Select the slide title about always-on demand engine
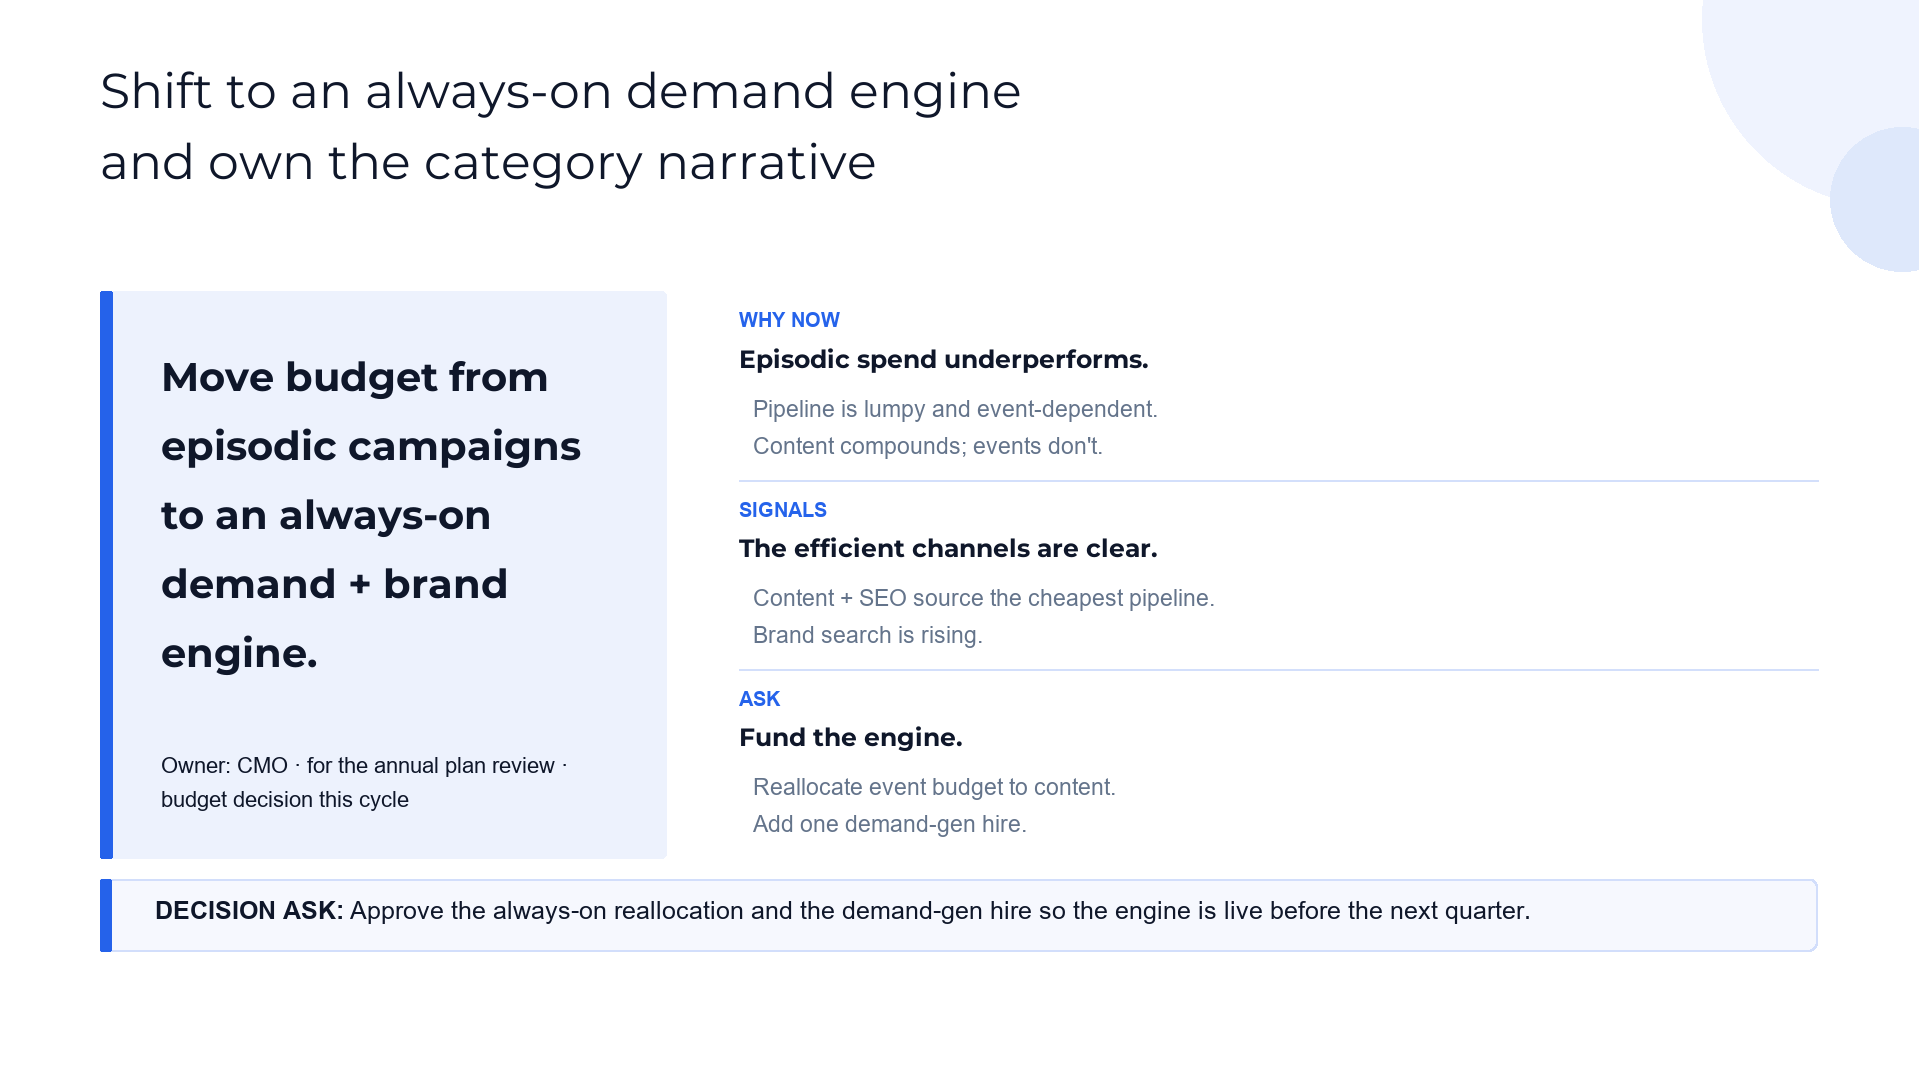 (x=560, y=127)
